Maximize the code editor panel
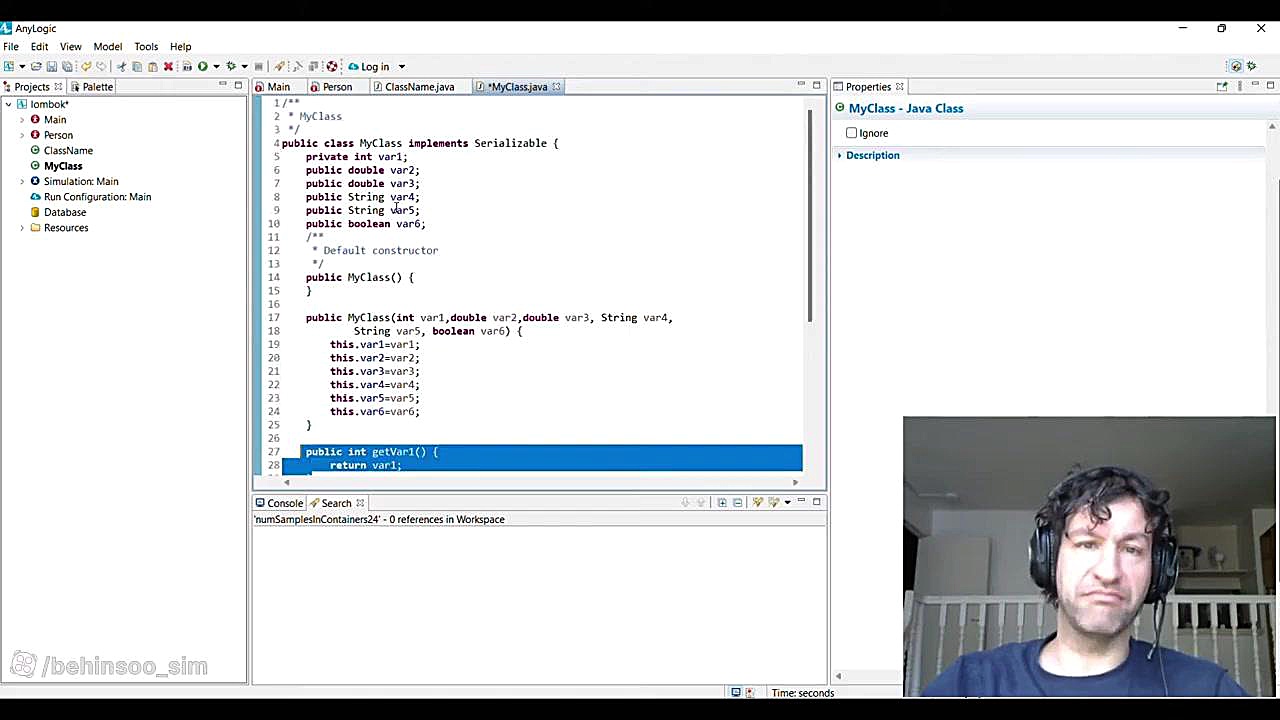This screenshot has height=720, width=1280. click(817, 86)
